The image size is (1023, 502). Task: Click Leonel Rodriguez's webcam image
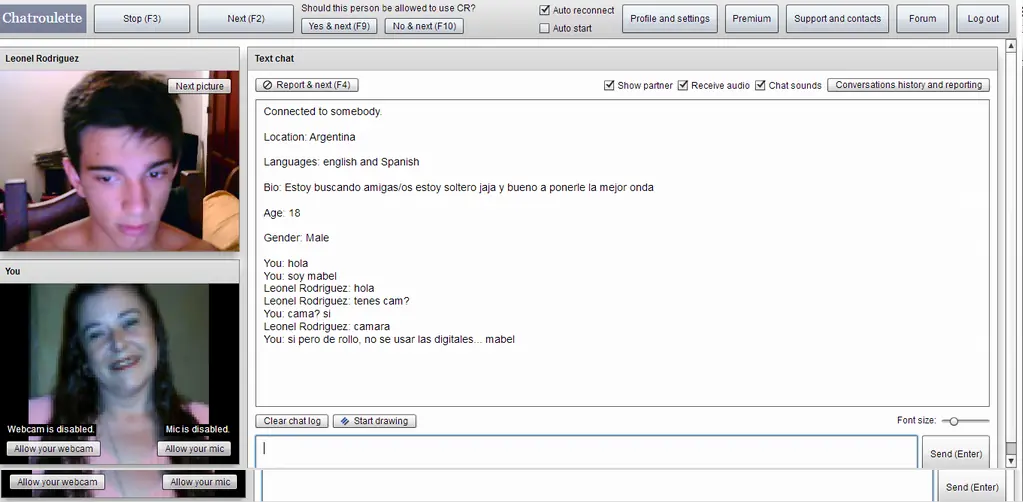click(120, 161)
